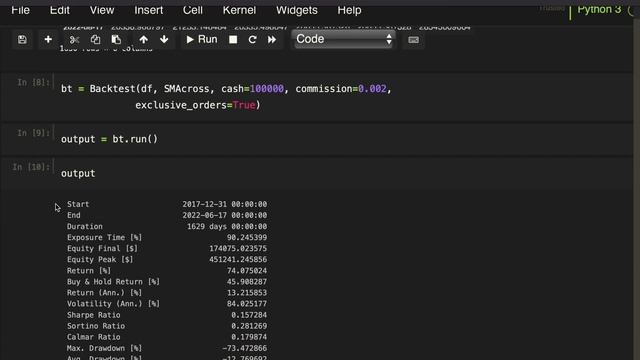Viewport: 640px width, 360px height.
Task: Click into the output code cell
Action: [343, 173]
